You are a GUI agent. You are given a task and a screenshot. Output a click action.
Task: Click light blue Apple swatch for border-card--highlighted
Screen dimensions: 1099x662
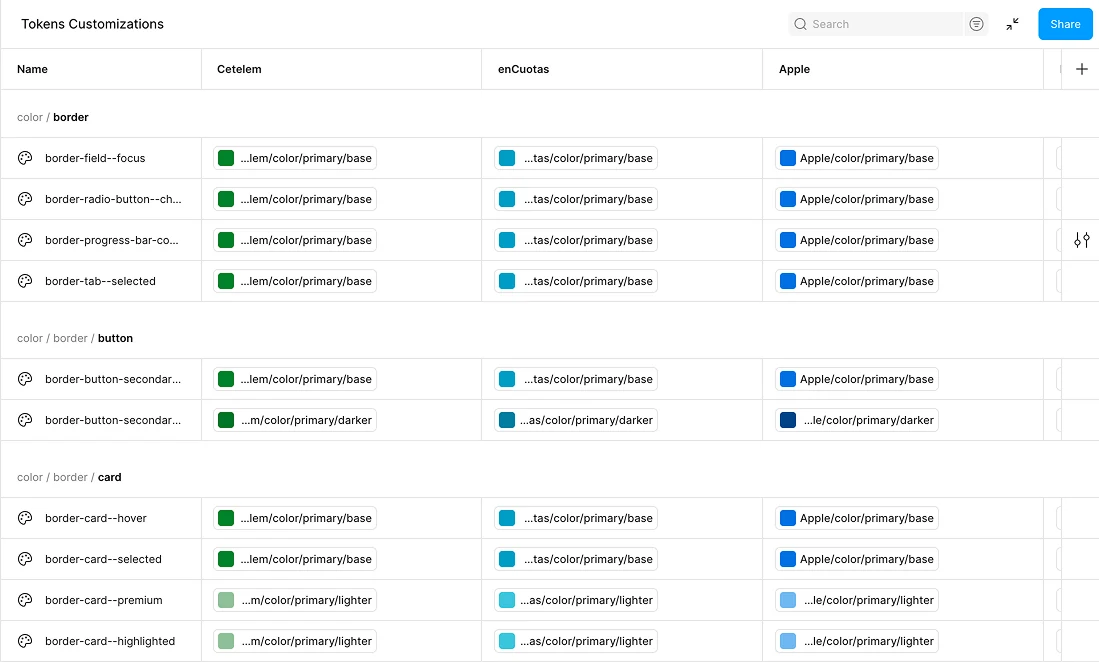(788, 641)
